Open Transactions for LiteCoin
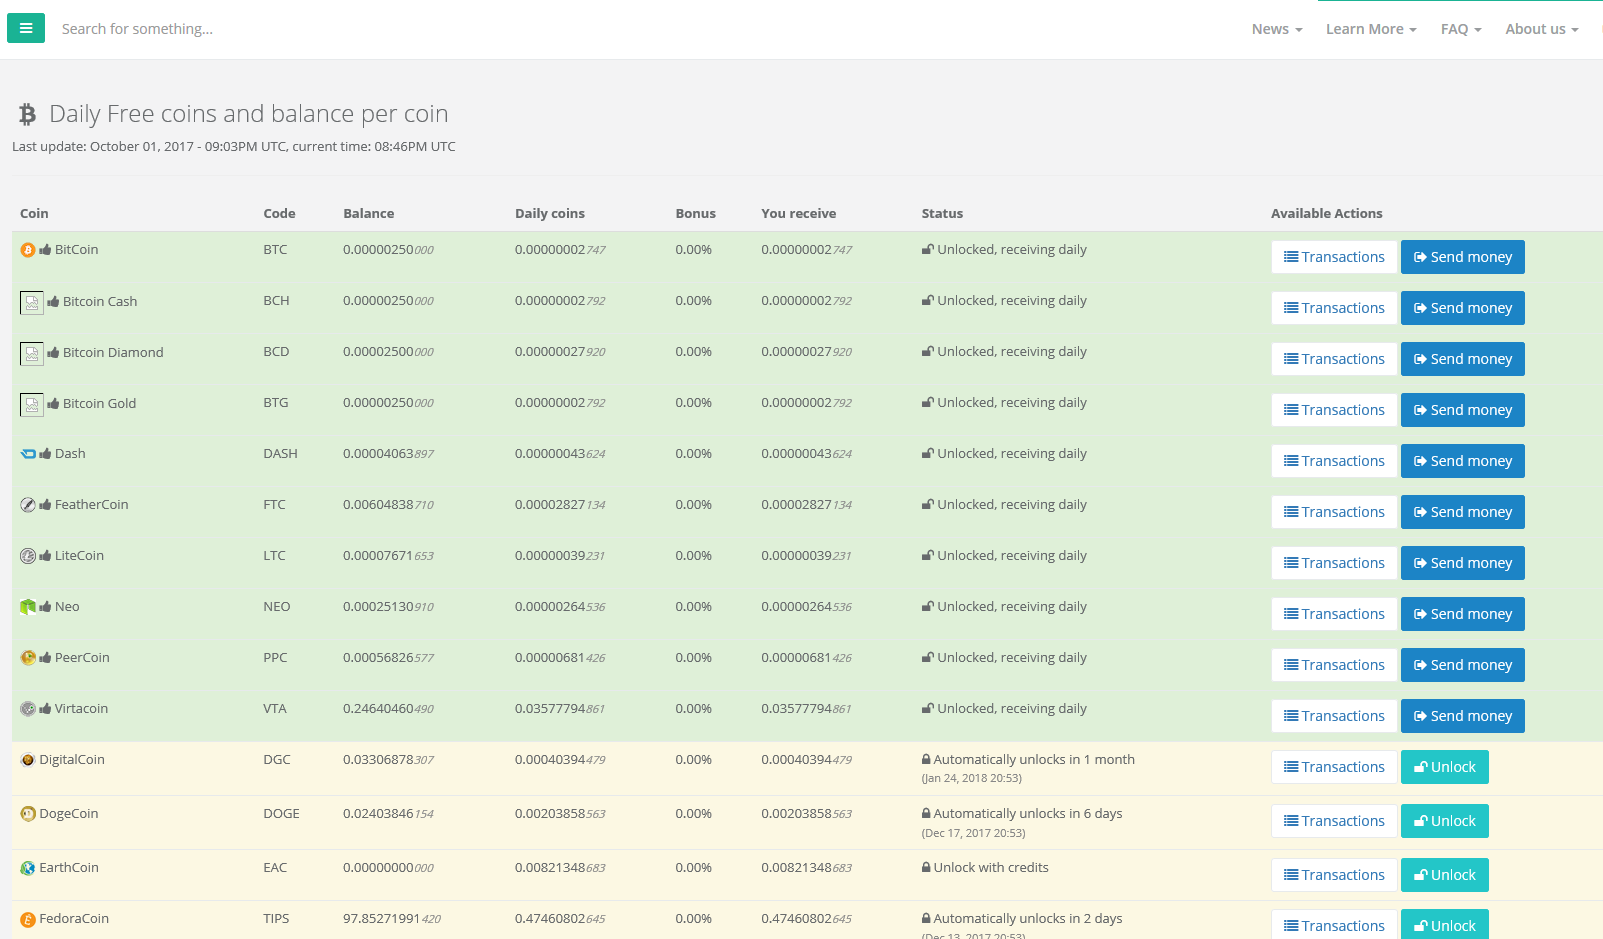The image size is (1603, 939). click(x=1334, y=563)
